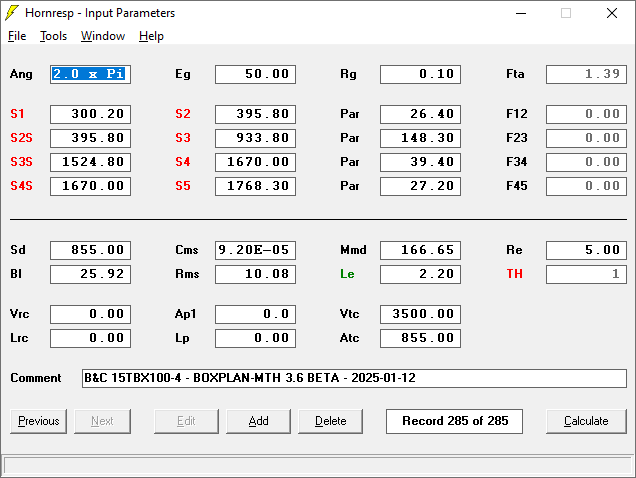Click the F23 field
This screenshot has height=478, width=636.
click(586, 138)
